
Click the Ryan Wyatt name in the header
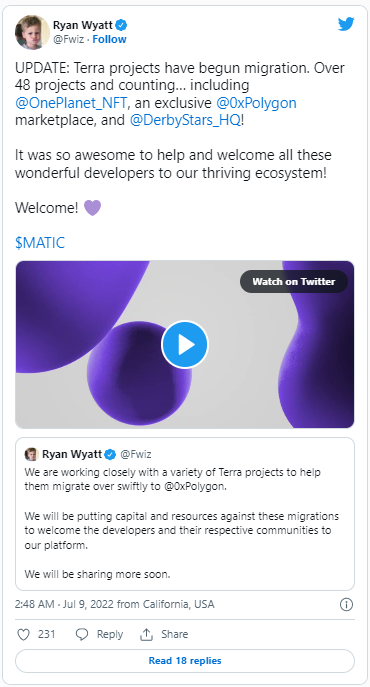(x=83, y=25)
